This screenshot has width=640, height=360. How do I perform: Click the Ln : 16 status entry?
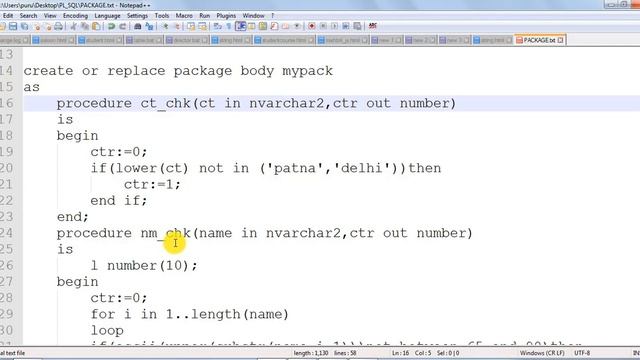pyautogui.click(x=401, y=353)
